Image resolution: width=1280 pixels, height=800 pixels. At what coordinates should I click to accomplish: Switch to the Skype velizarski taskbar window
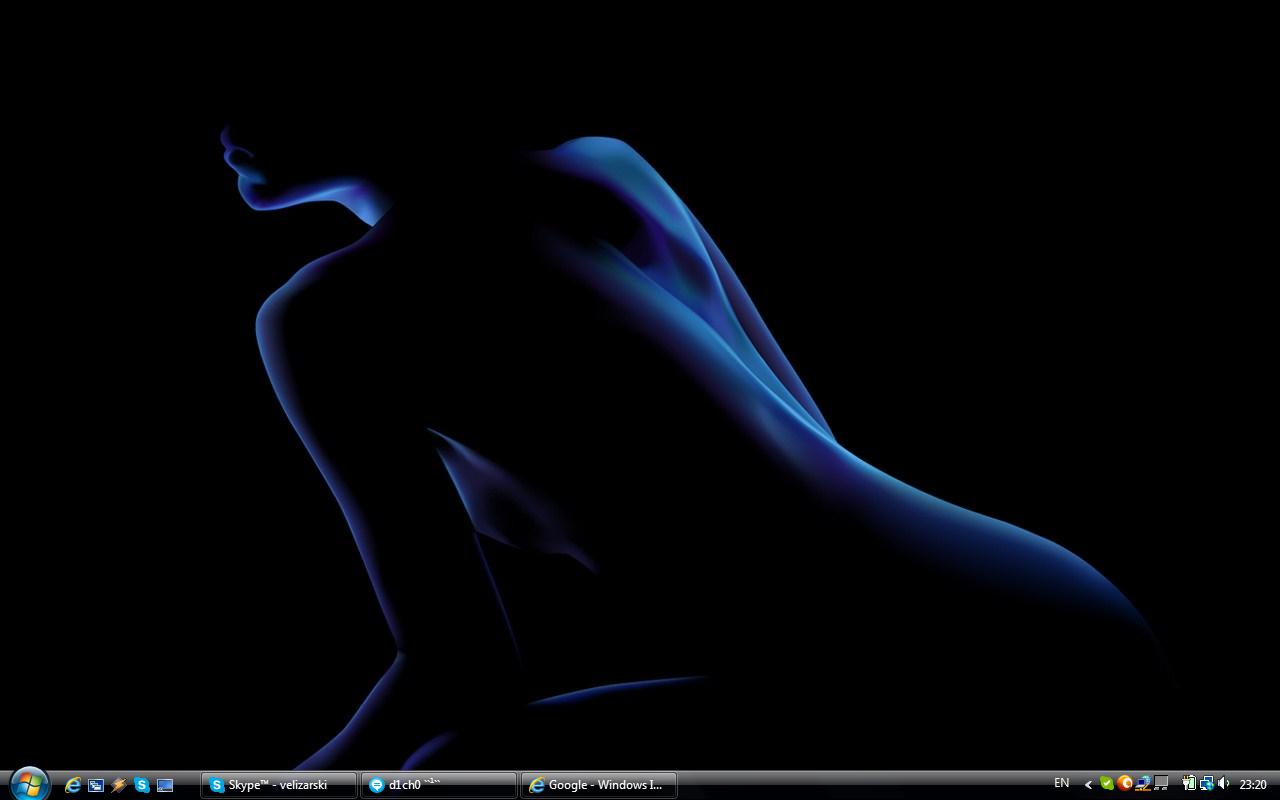point(278,785)
